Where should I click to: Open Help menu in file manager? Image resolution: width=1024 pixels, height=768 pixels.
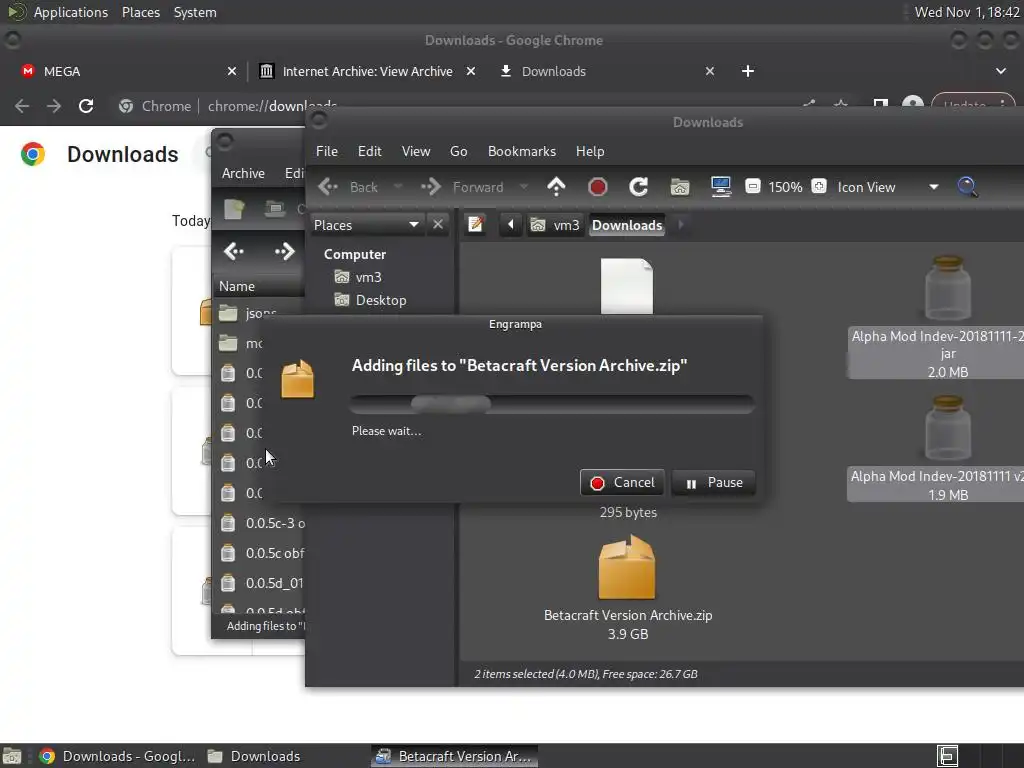pos(590,151)
